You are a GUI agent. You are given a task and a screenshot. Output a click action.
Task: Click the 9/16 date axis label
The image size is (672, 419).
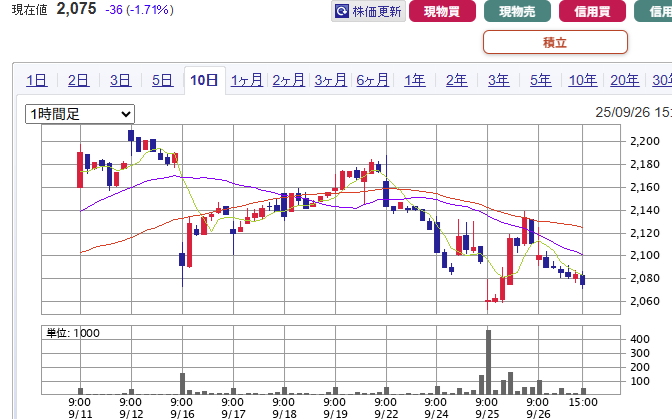coord(182,414)
